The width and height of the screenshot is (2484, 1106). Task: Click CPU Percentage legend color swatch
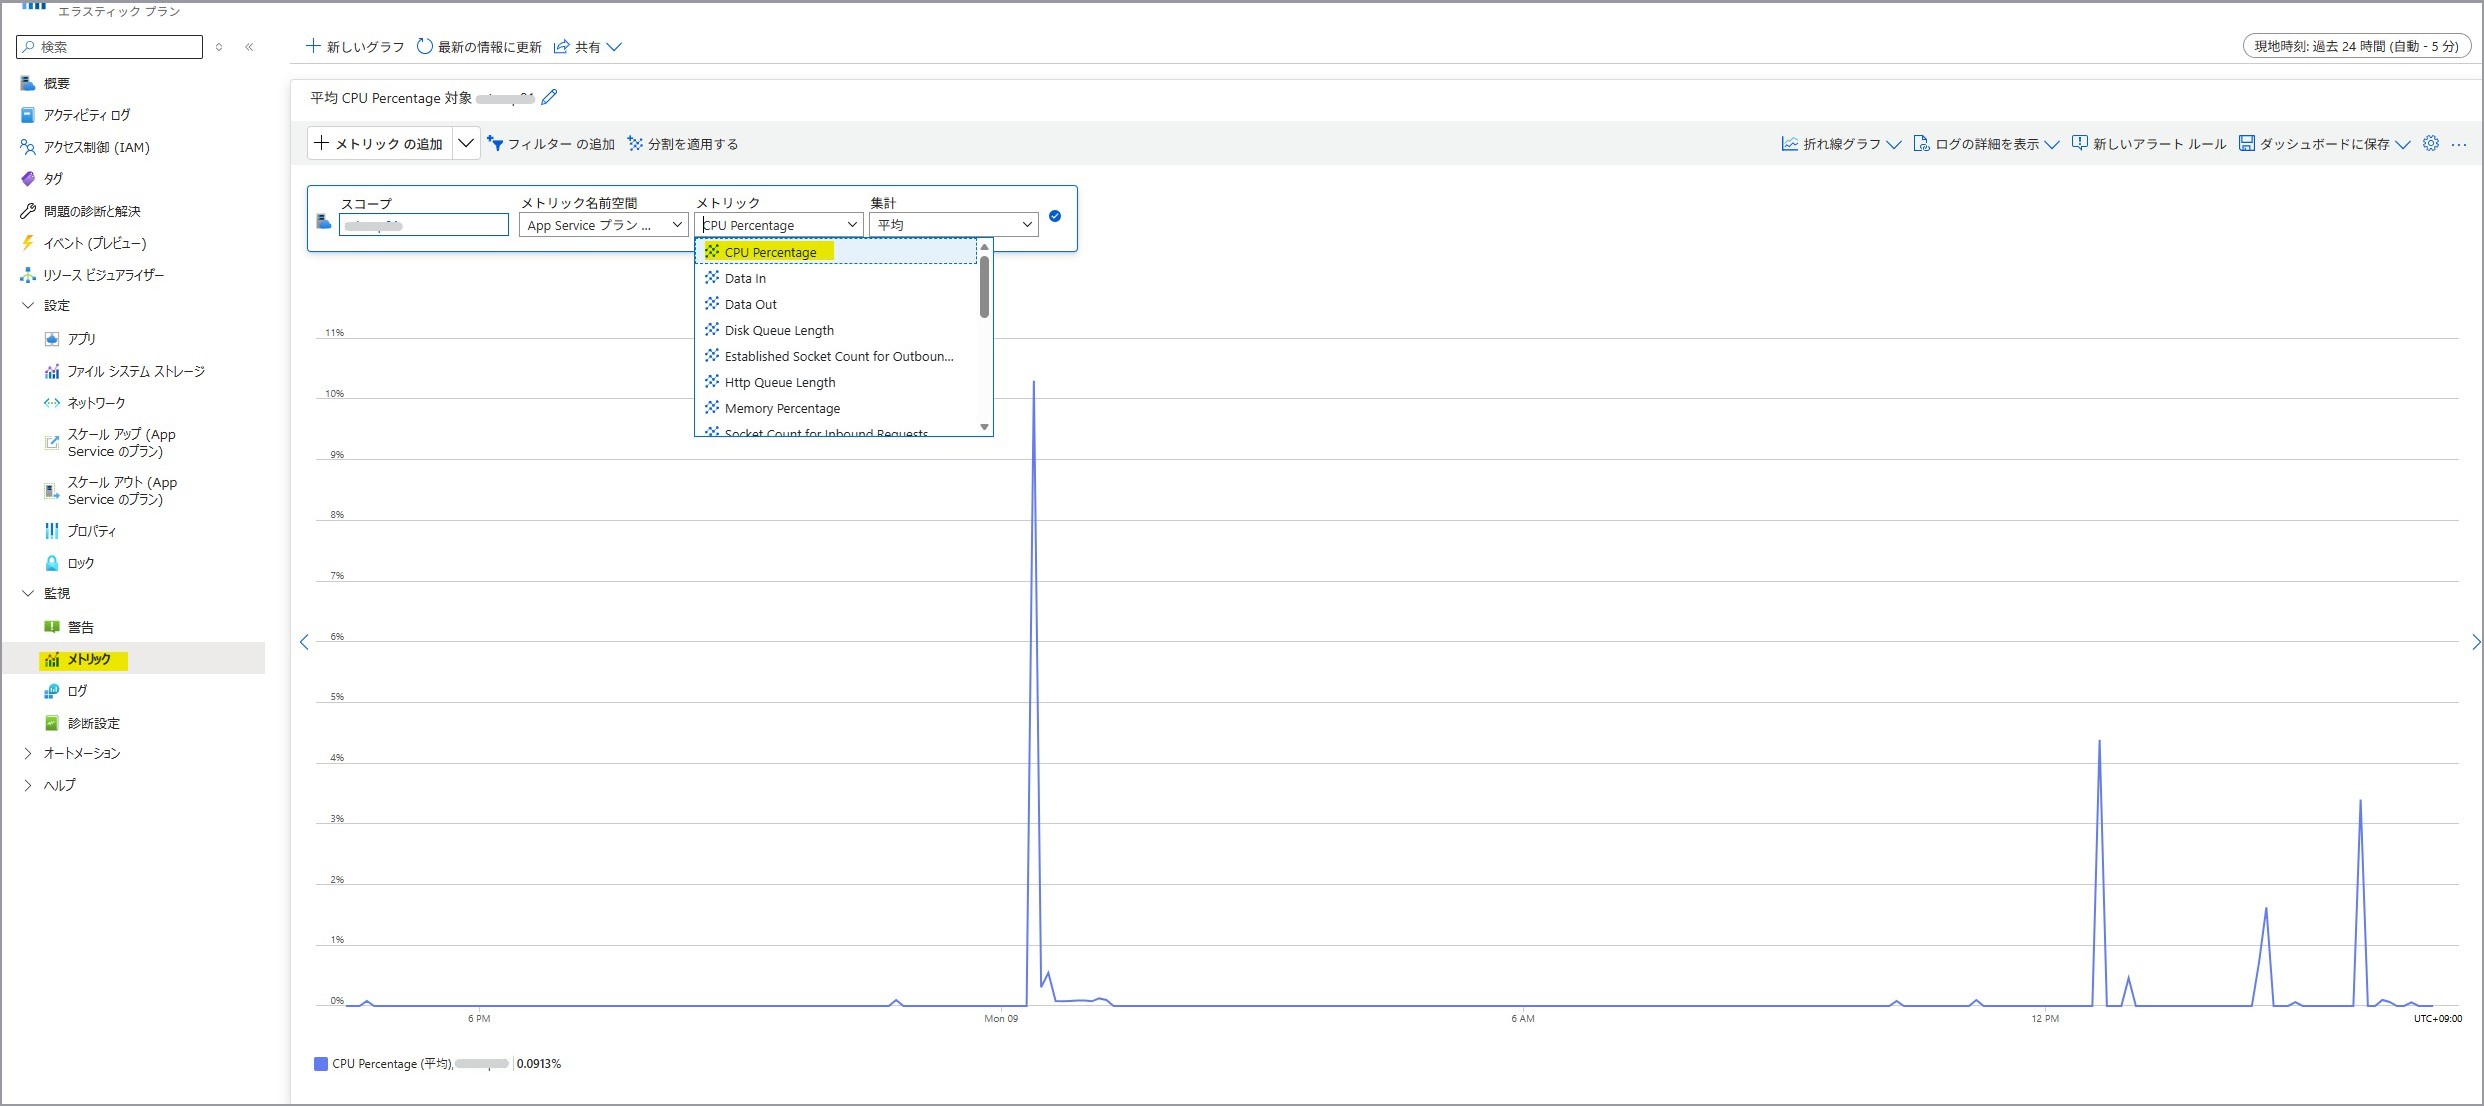click(321, 1064)
